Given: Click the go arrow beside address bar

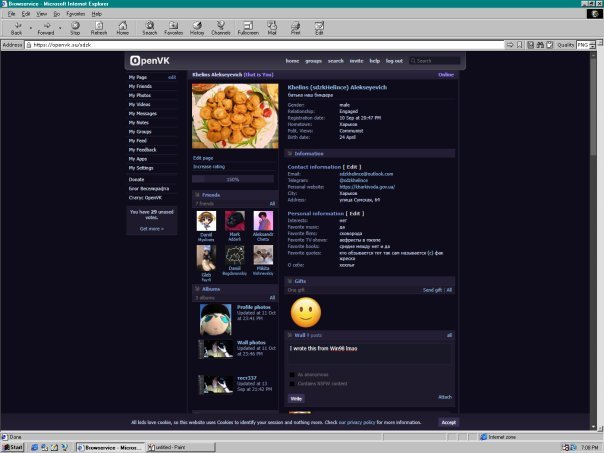Looking at the screenshot, I should click(x=510, y=45).
